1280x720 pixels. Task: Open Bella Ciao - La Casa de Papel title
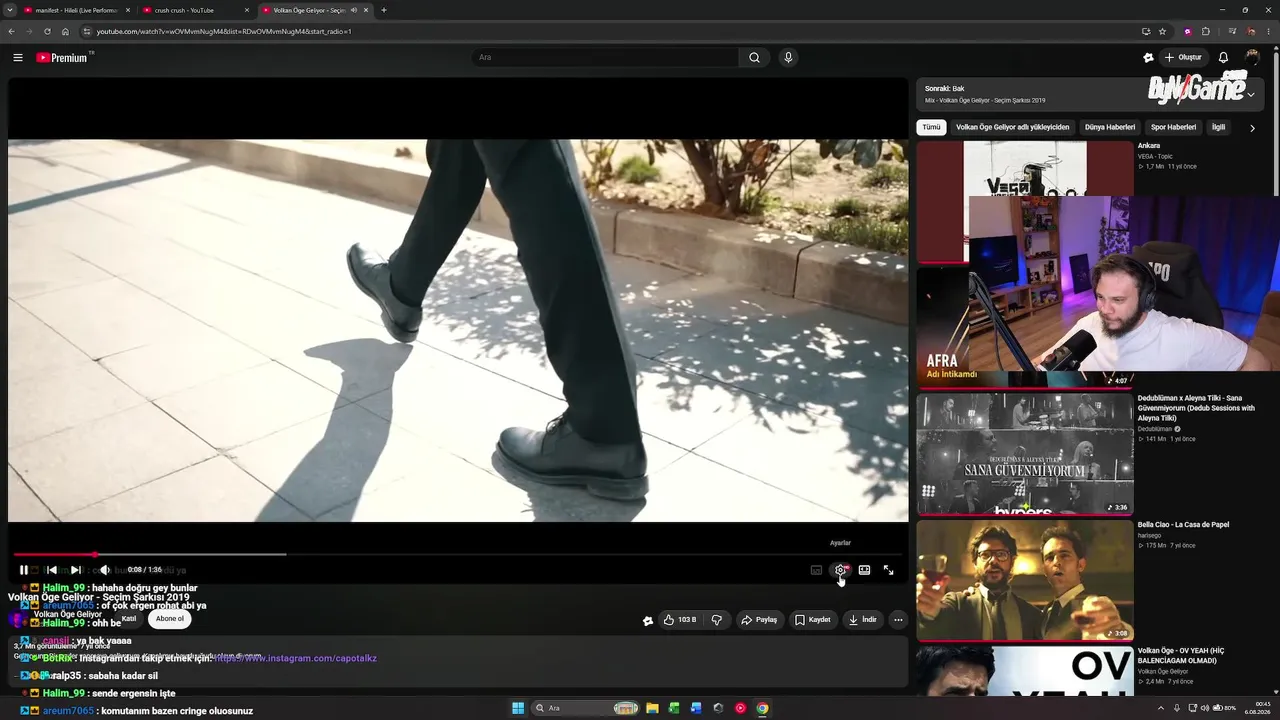point(1183,525)
